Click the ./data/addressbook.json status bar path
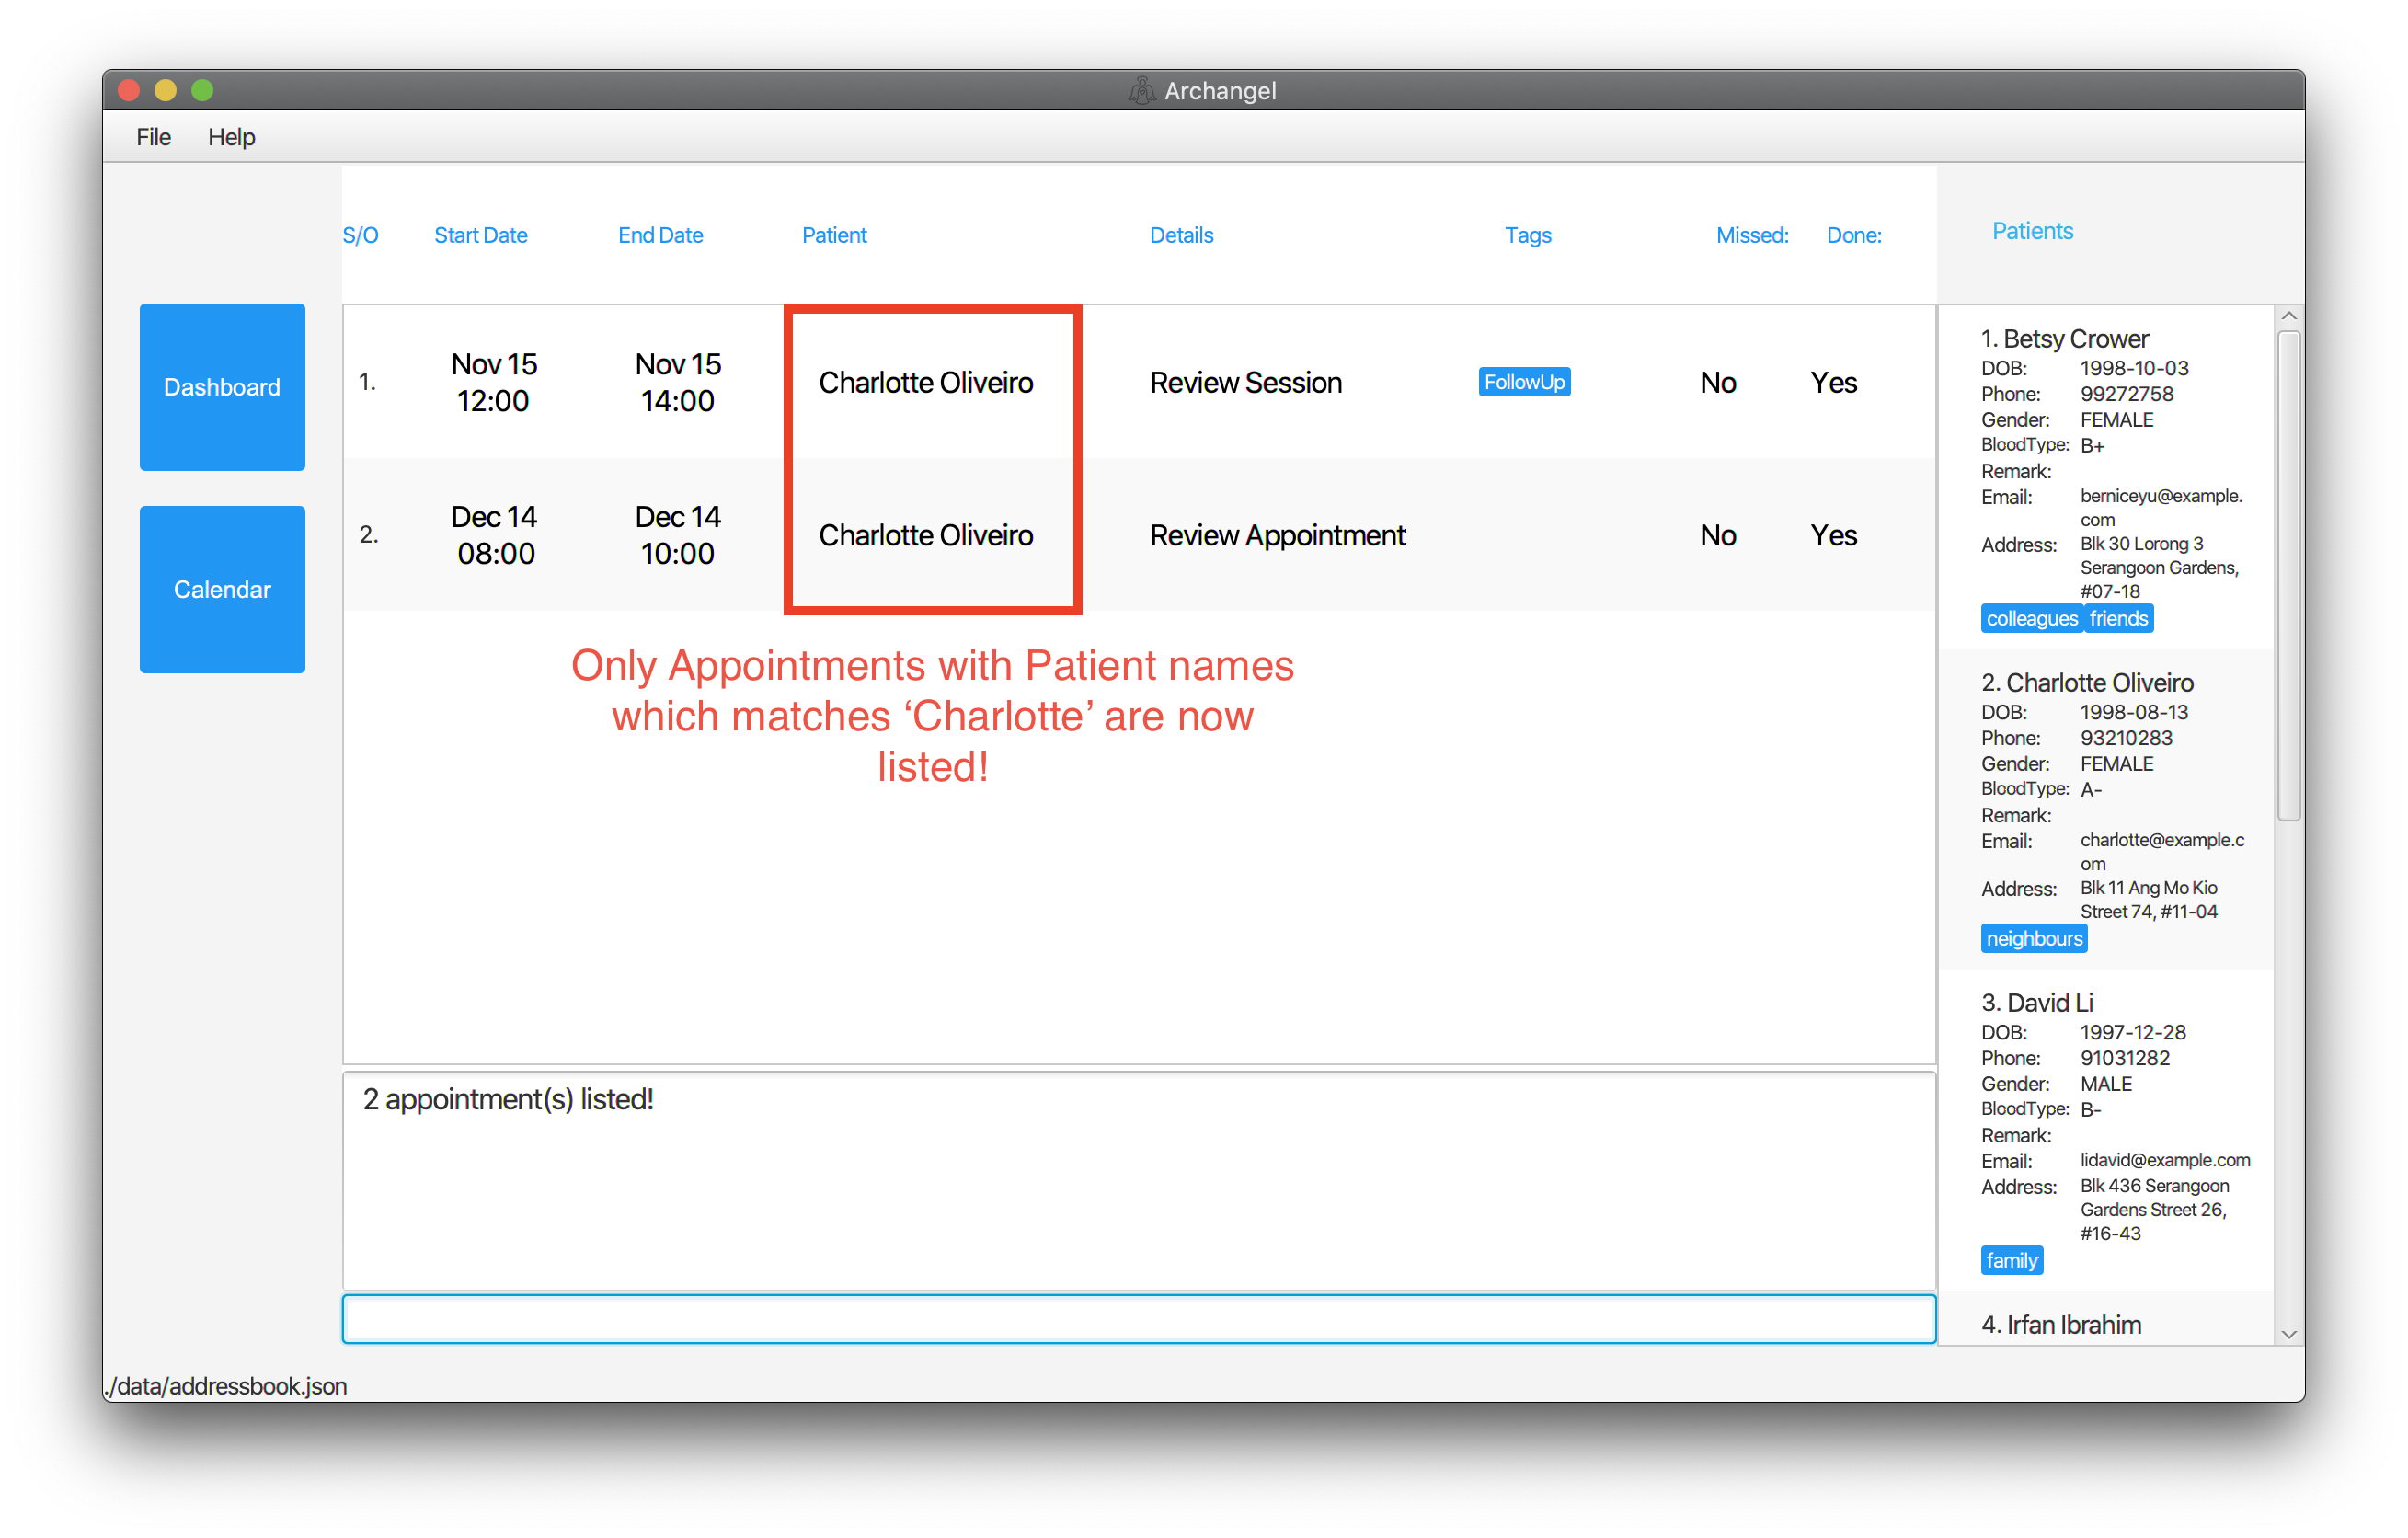 point(226,1386)
